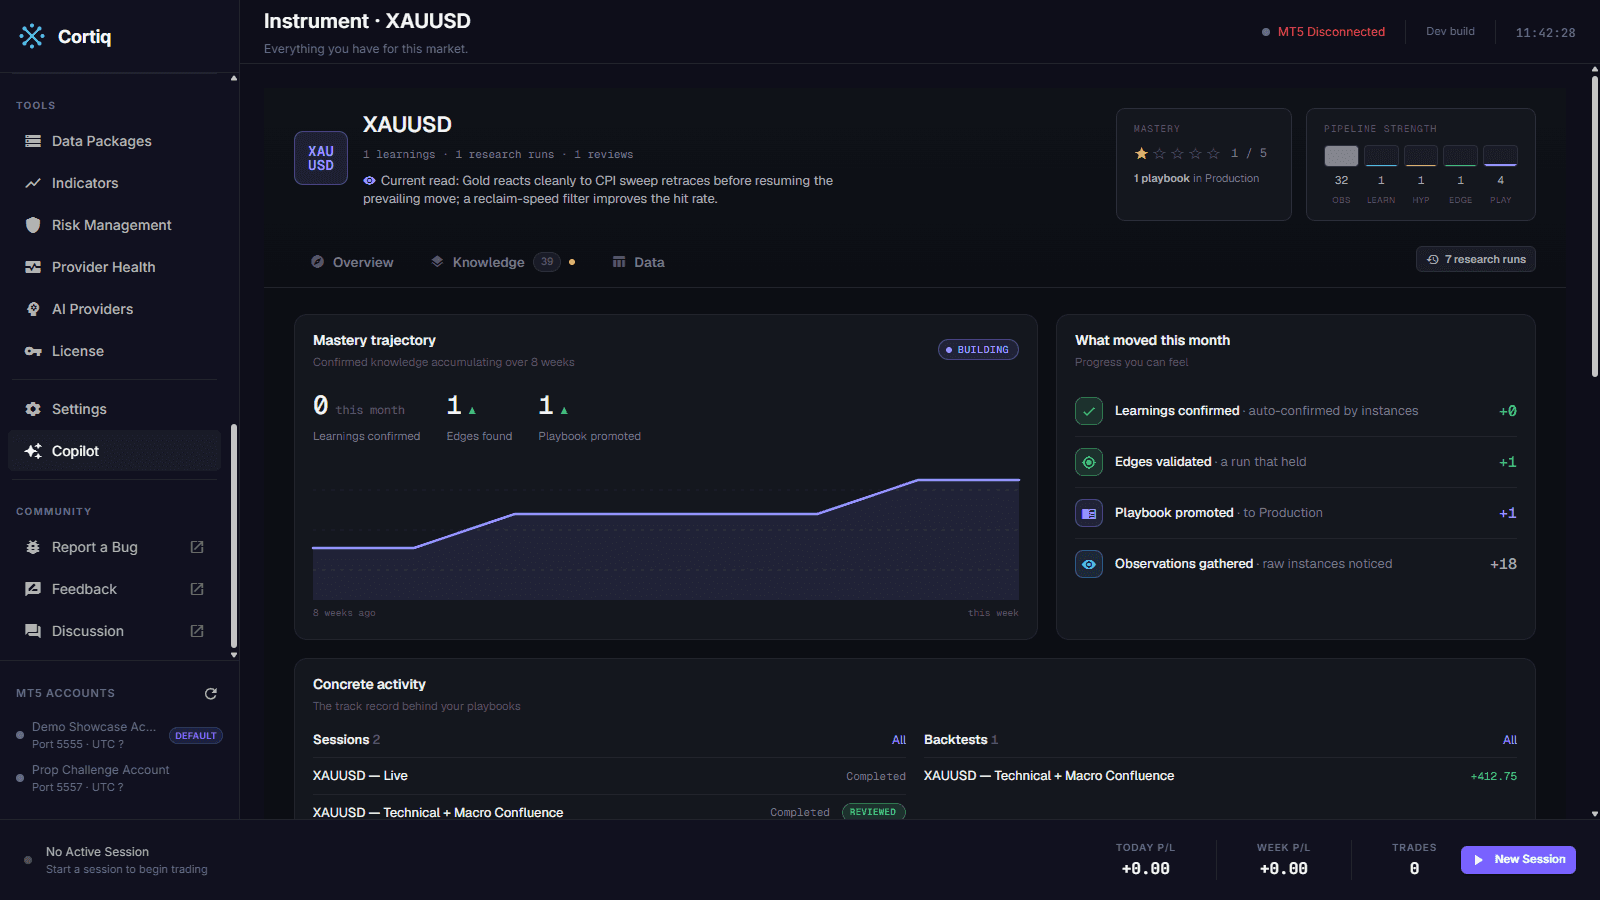Viewport: 1600px width, 900px height.
Task: Start a New Session
Action: click(x=1518, y=860)
